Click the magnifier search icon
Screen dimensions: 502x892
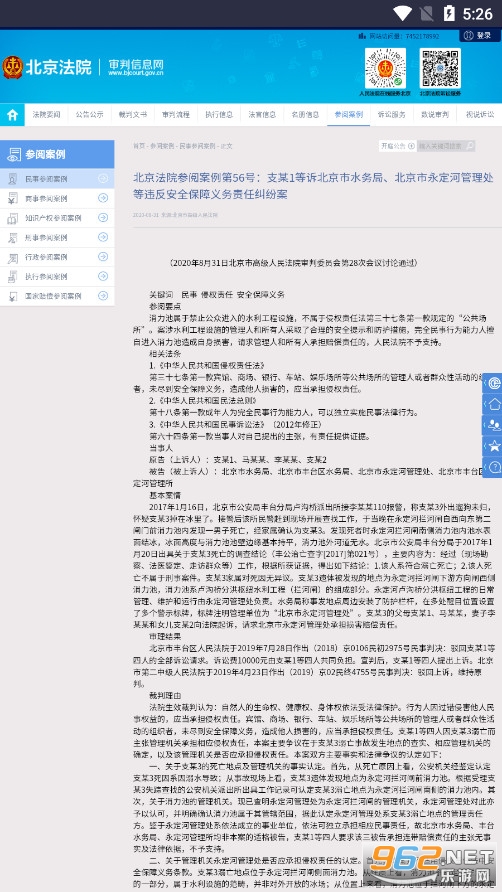(470, 146)
